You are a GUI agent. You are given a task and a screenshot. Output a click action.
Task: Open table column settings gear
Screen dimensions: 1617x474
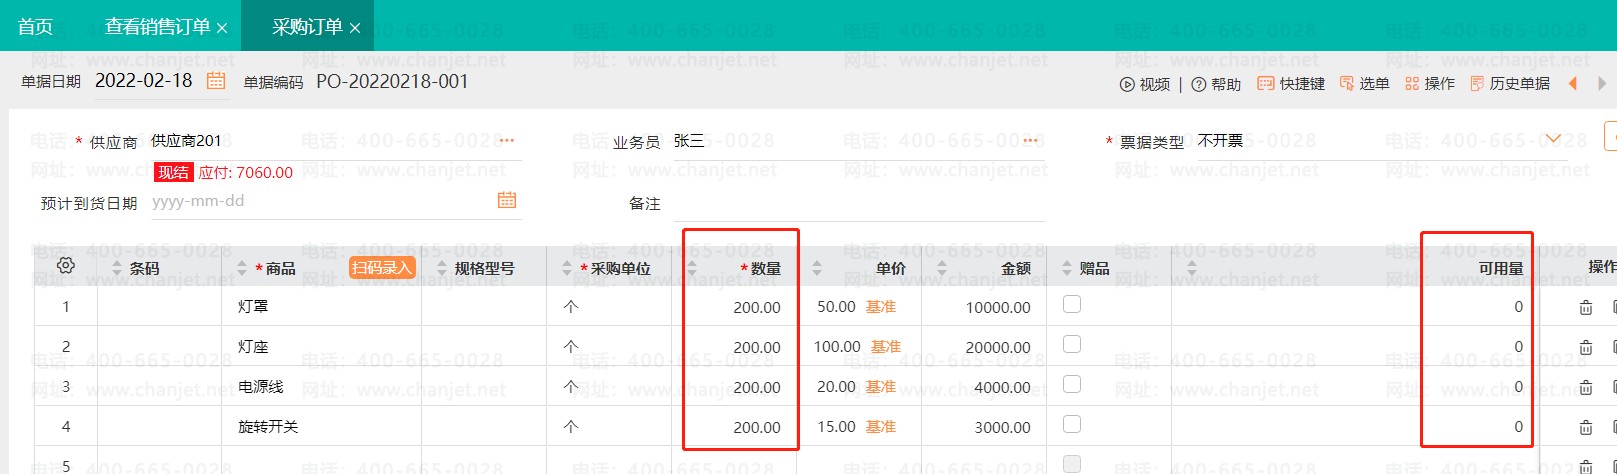pos(66,266)
